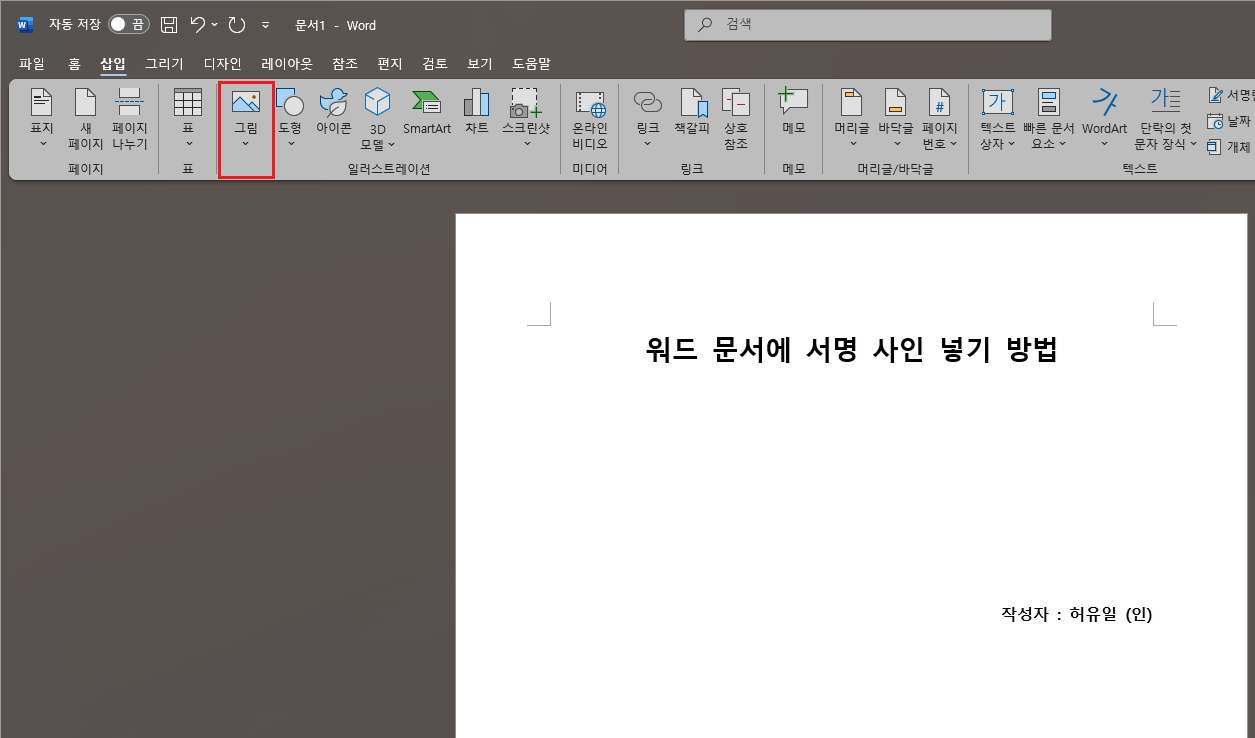Switch to the 디자인 ribbon tab
Screen dimensions: 1255x738
click(x=221, y=63)
